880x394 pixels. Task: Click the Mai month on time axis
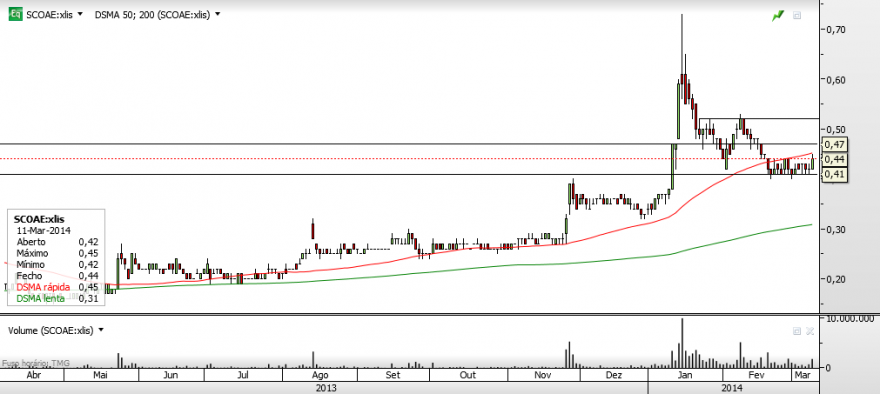pos(101,375)
